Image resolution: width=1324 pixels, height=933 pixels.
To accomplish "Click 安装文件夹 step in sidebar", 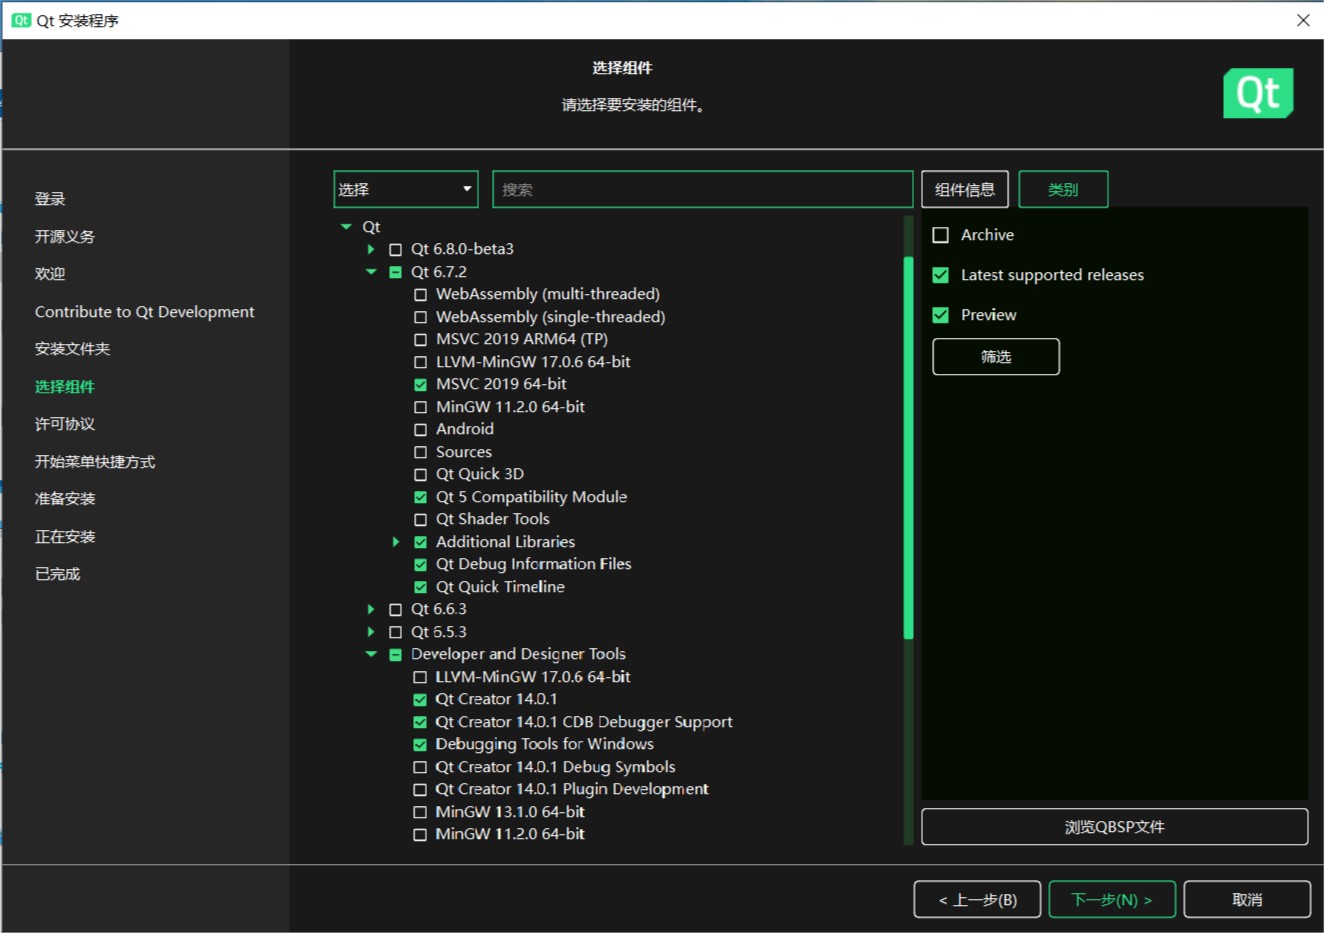I will tap(73, 349).
